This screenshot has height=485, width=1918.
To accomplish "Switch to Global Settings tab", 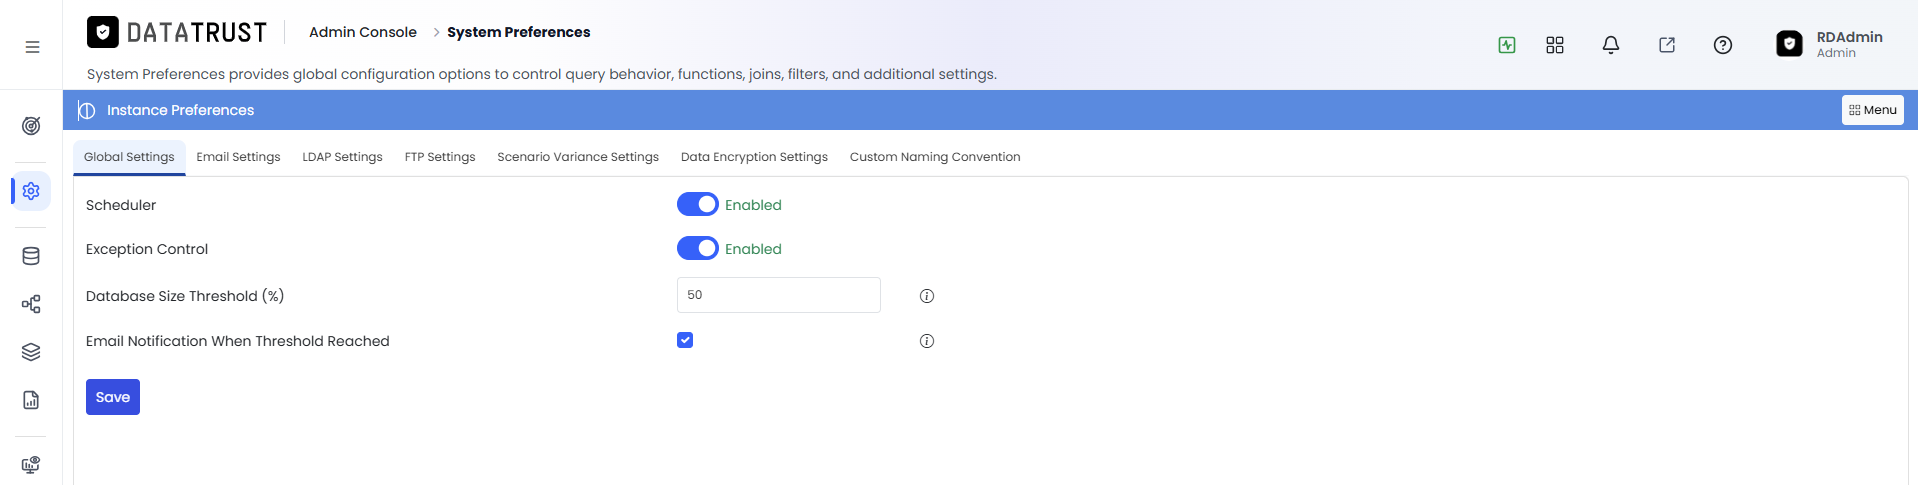I will point(129,157).
